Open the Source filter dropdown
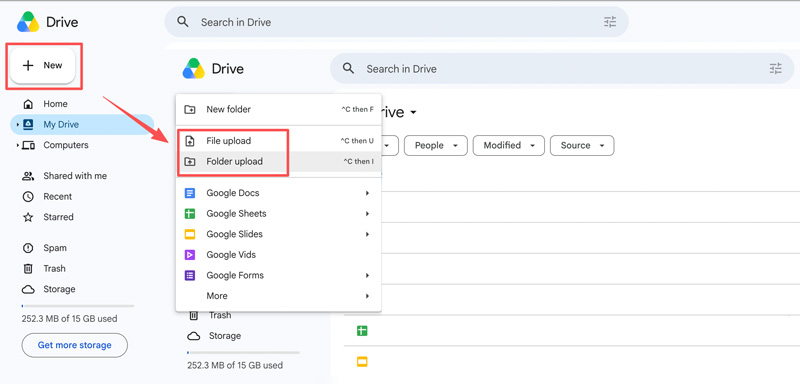Image resolution: width=800 pixels, height=384 pixels. pos(582,146)
